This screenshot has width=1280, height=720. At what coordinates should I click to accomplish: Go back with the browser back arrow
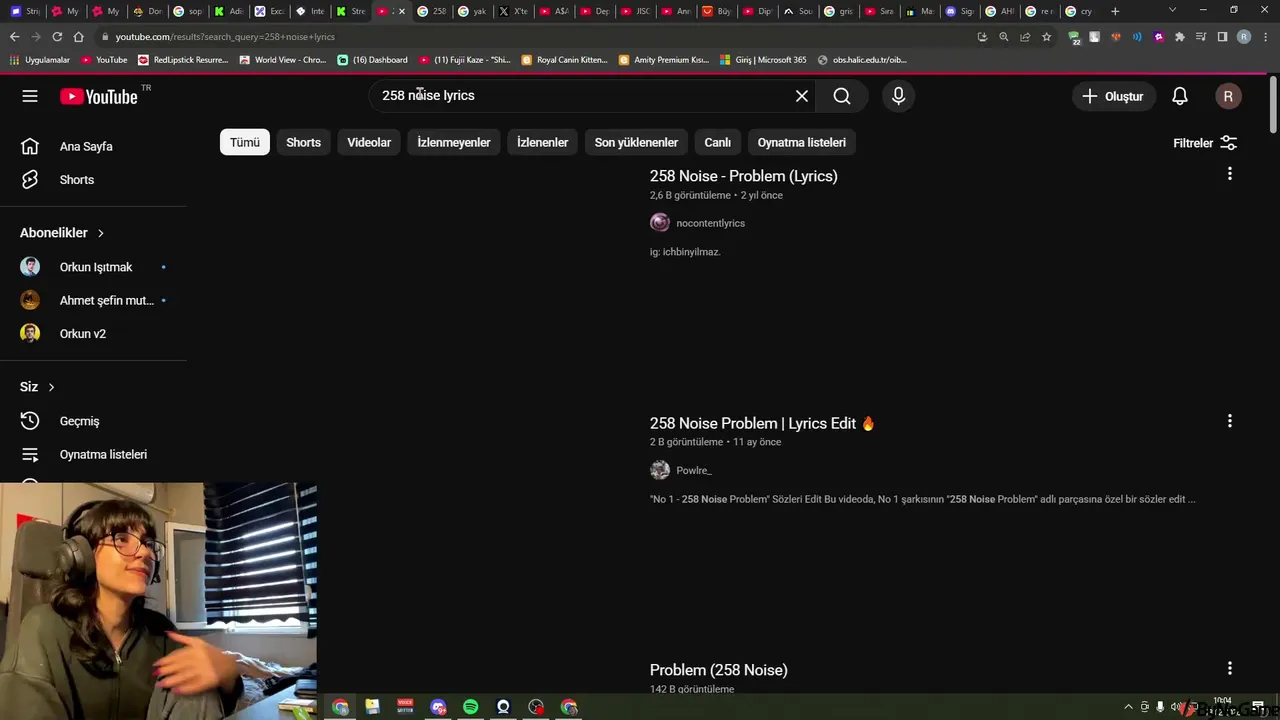[14, 37]
